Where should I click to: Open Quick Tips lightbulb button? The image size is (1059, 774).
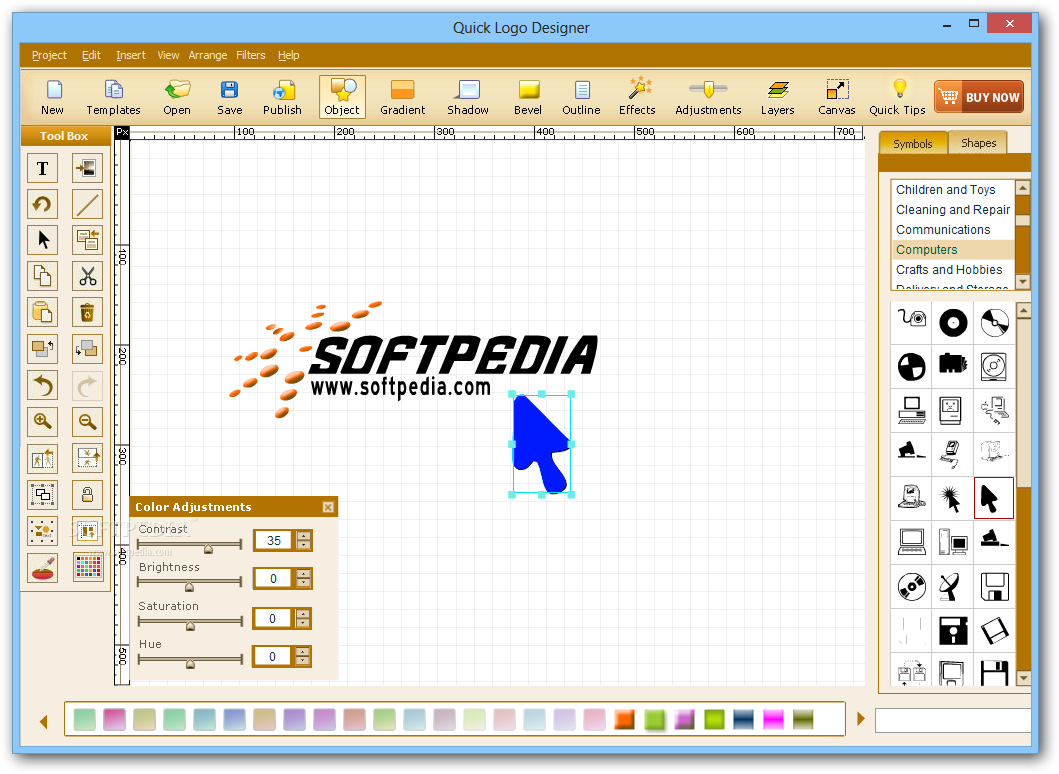click(x=898, y=97)
